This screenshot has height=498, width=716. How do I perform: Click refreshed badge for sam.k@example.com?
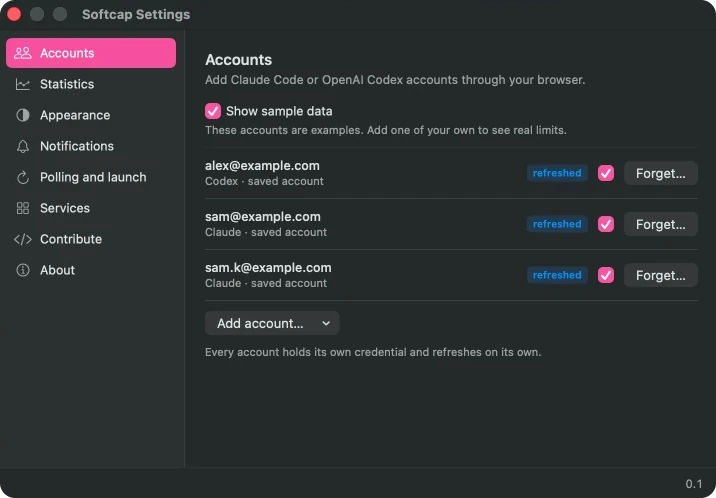coord(557,275)
